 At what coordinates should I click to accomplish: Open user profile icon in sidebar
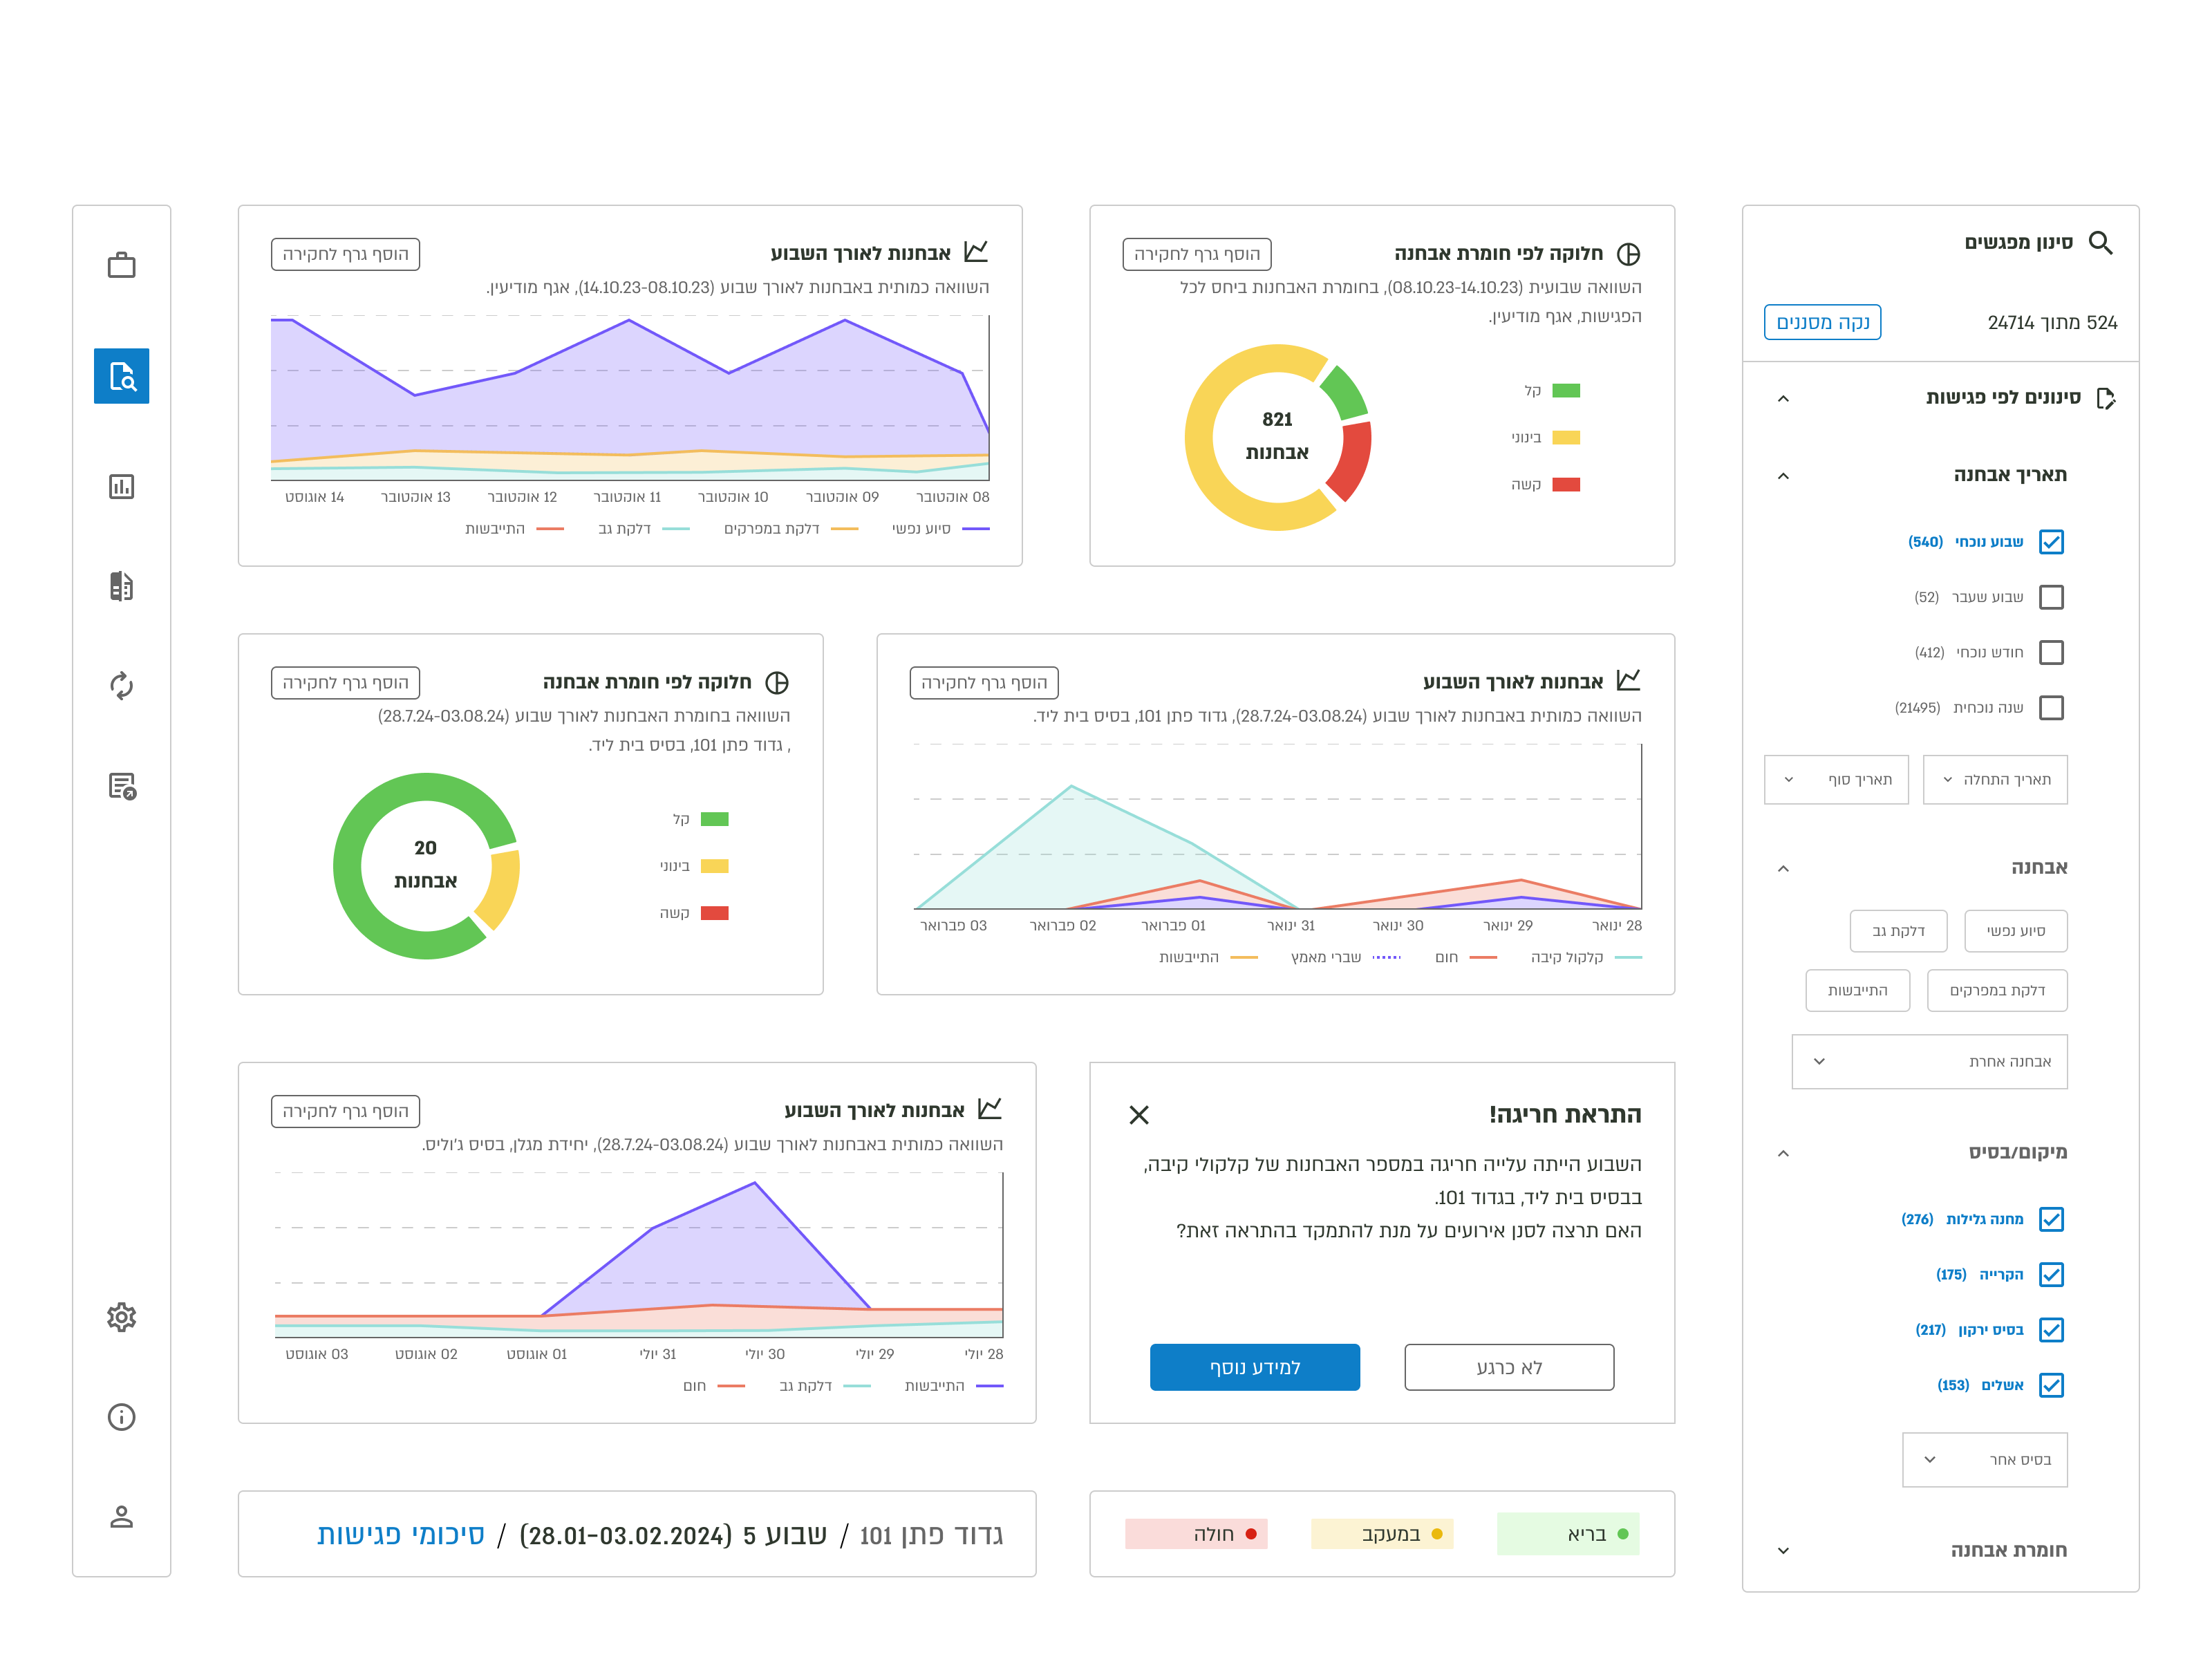[121, 1517]
